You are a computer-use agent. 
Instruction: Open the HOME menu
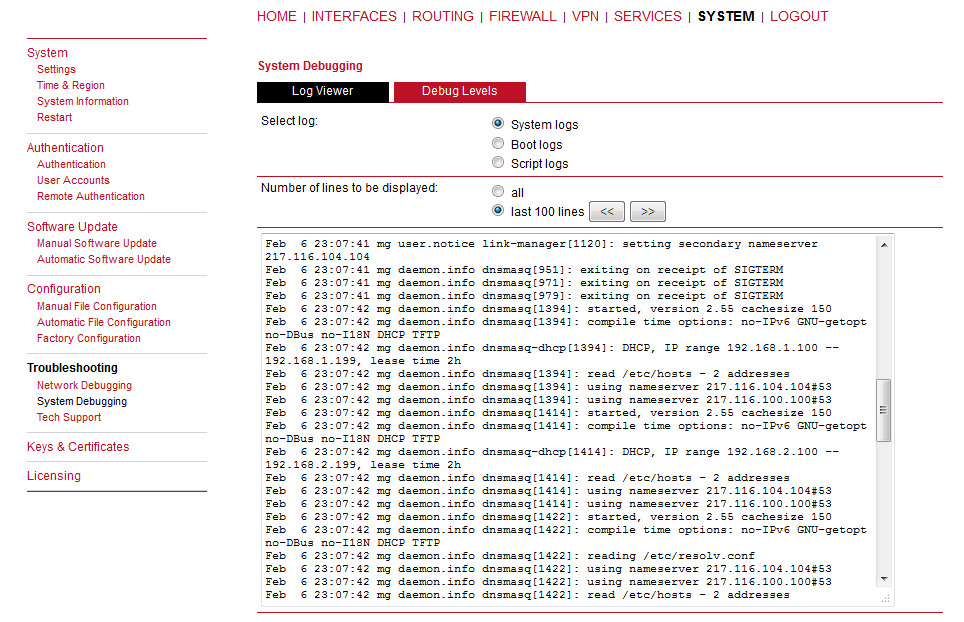[x=277, y=17]
